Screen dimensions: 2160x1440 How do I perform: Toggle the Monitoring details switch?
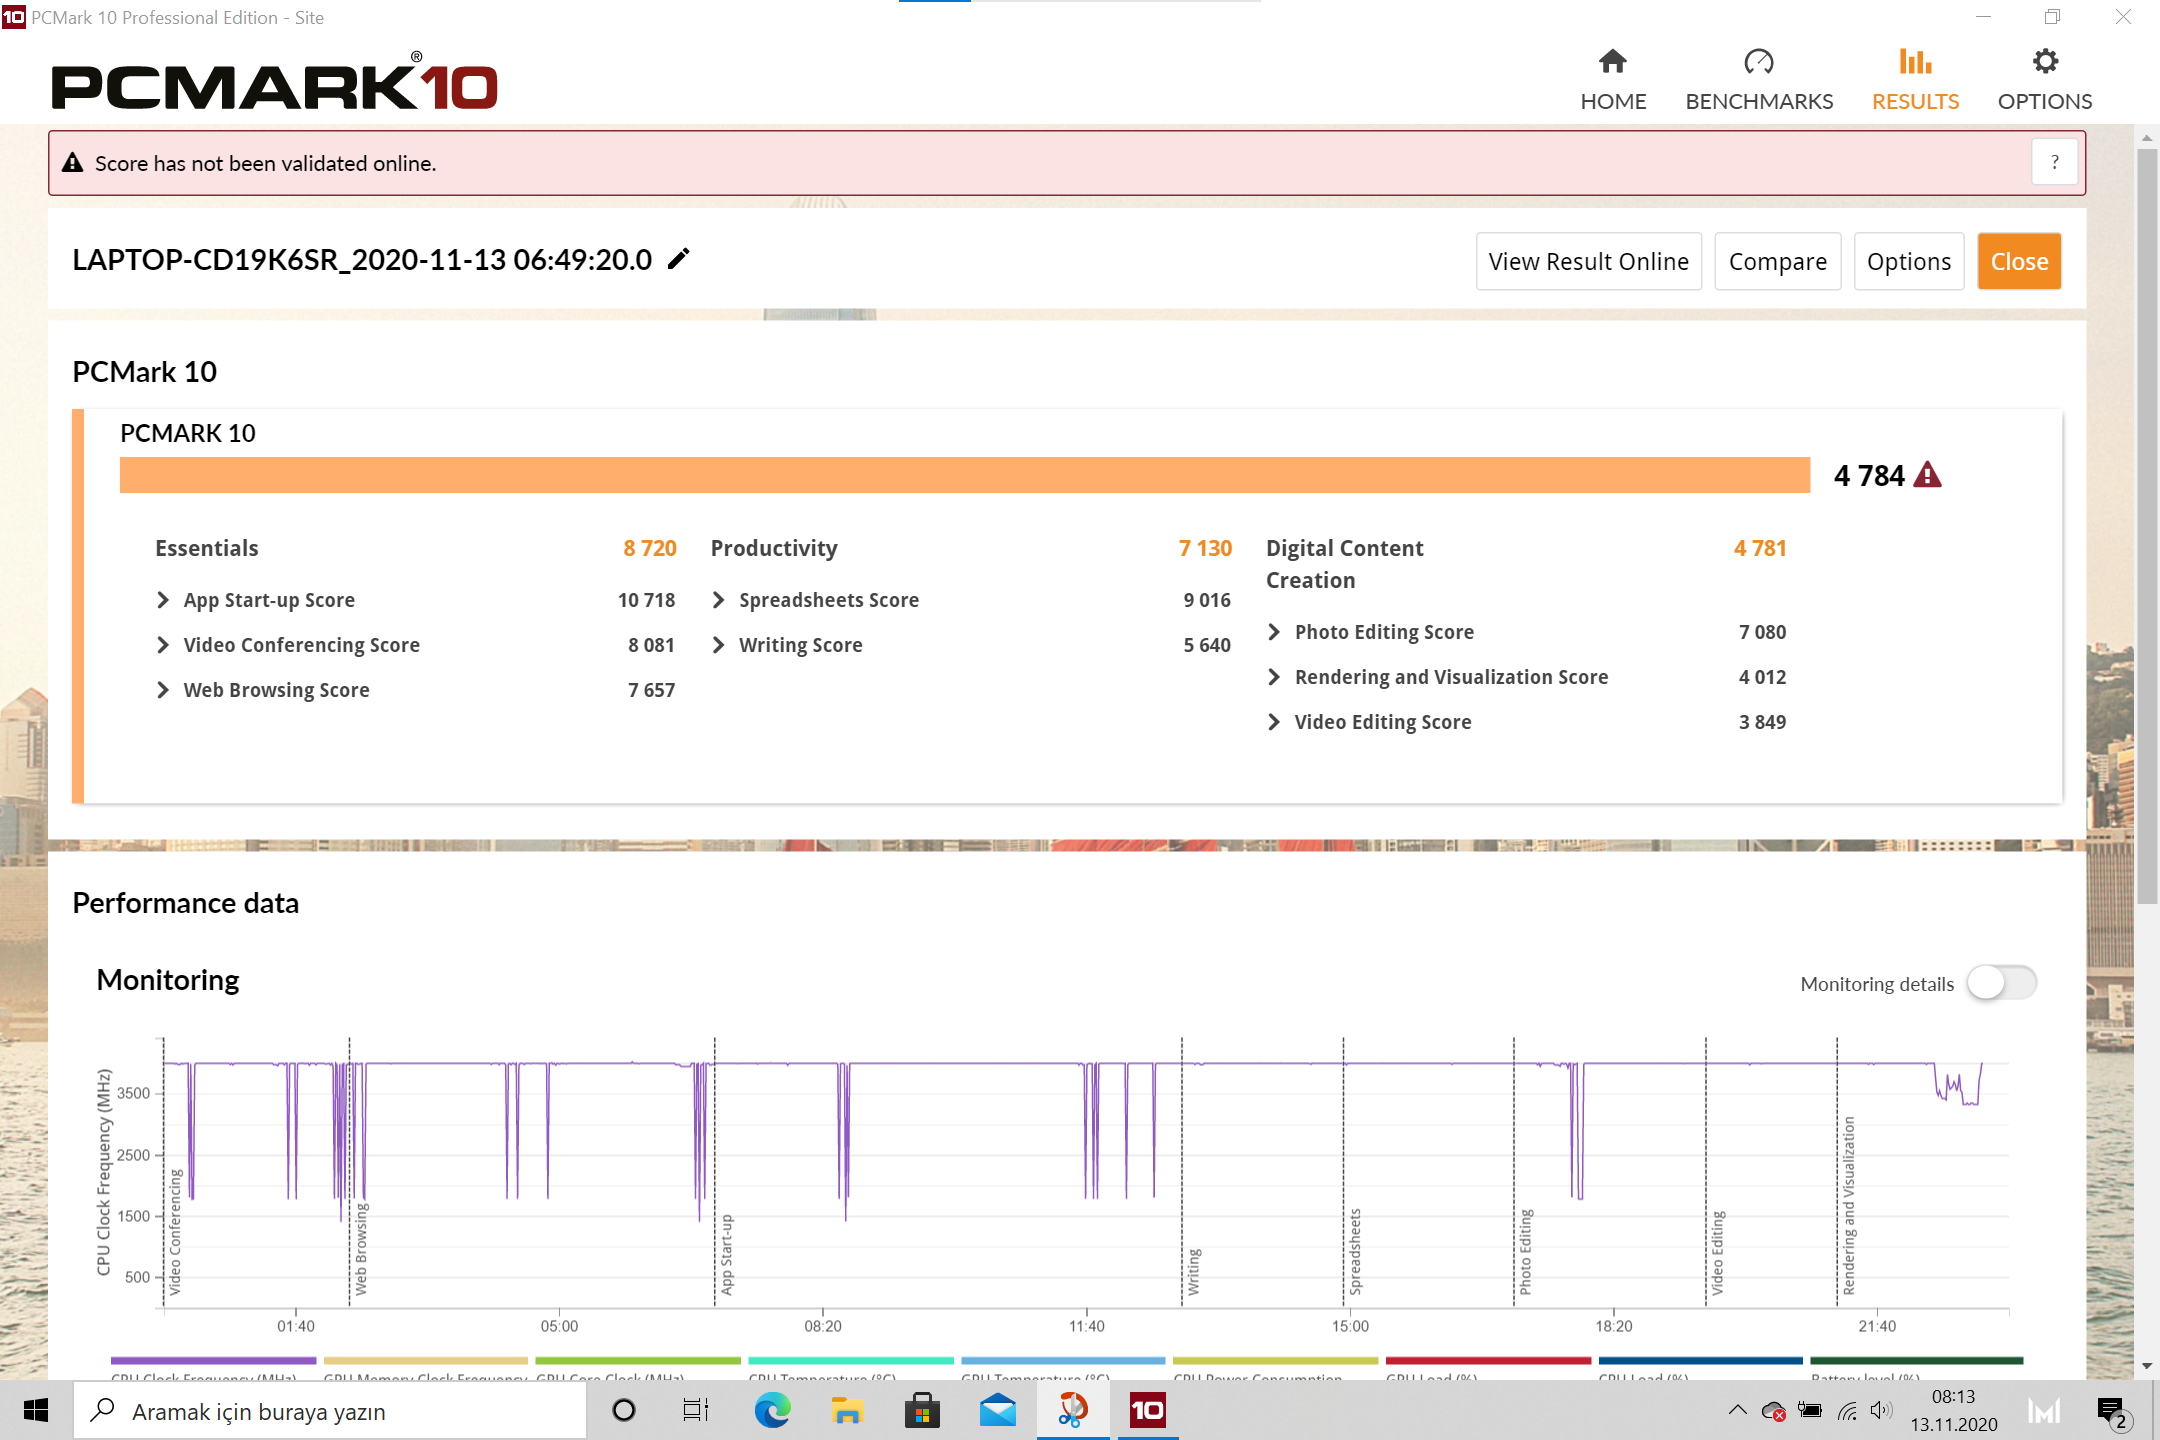coord(2001,983)
